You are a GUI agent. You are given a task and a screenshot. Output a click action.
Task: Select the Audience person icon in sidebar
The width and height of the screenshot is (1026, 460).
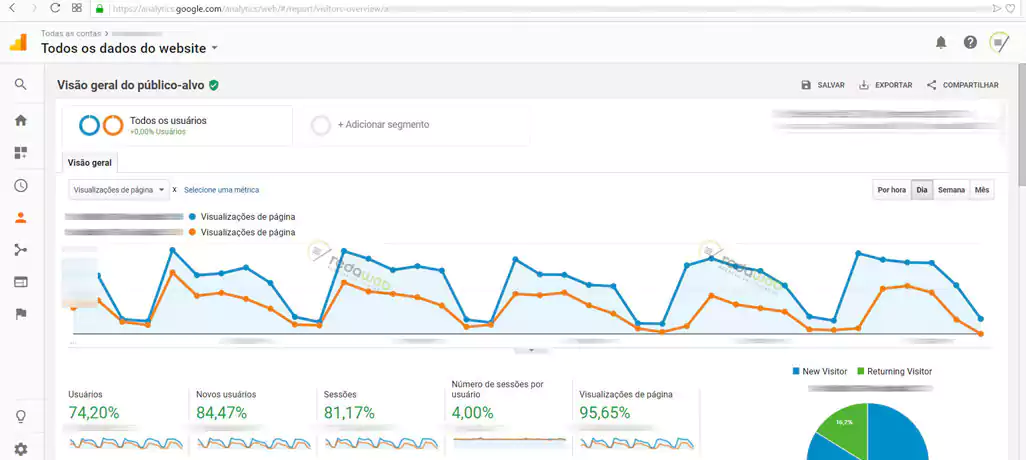[20, 218]
